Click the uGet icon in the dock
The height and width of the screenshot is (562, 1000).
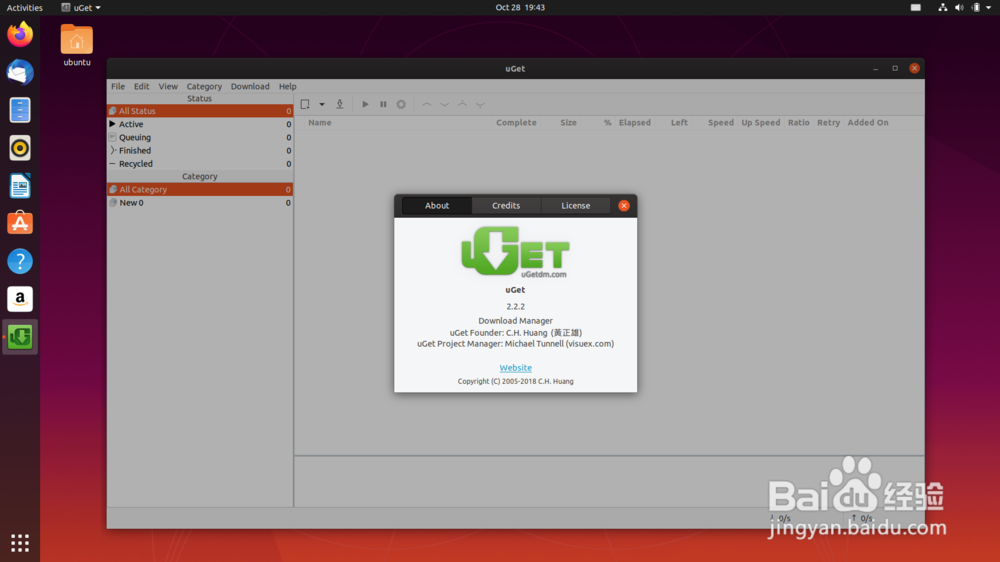[x=20, y=337]
